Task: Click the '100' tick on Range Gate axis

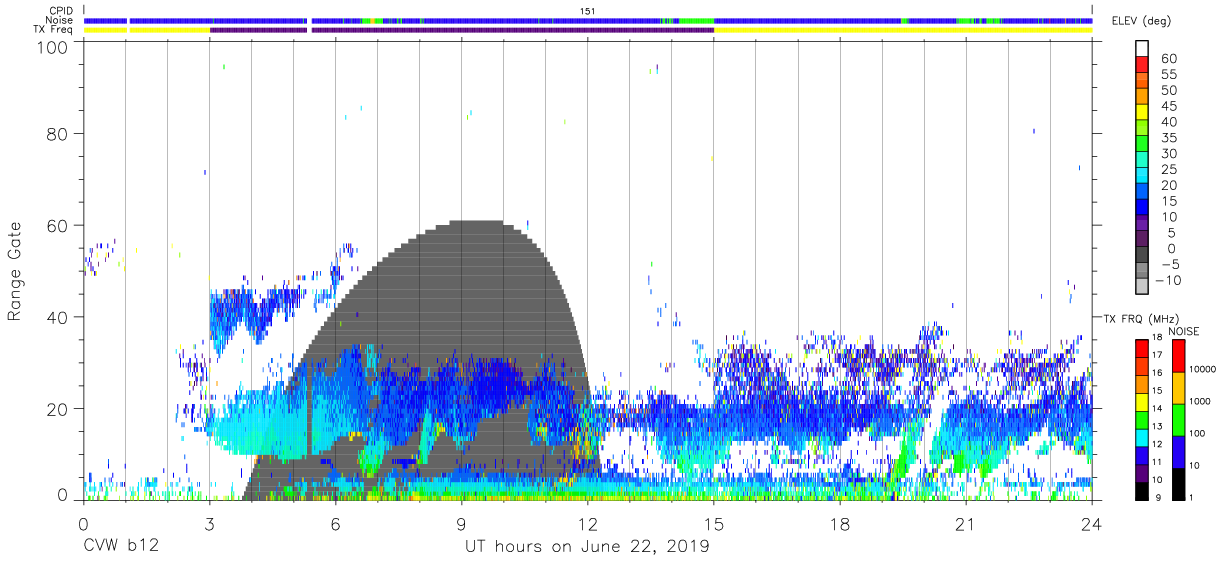Action: [x=52, y=47]
